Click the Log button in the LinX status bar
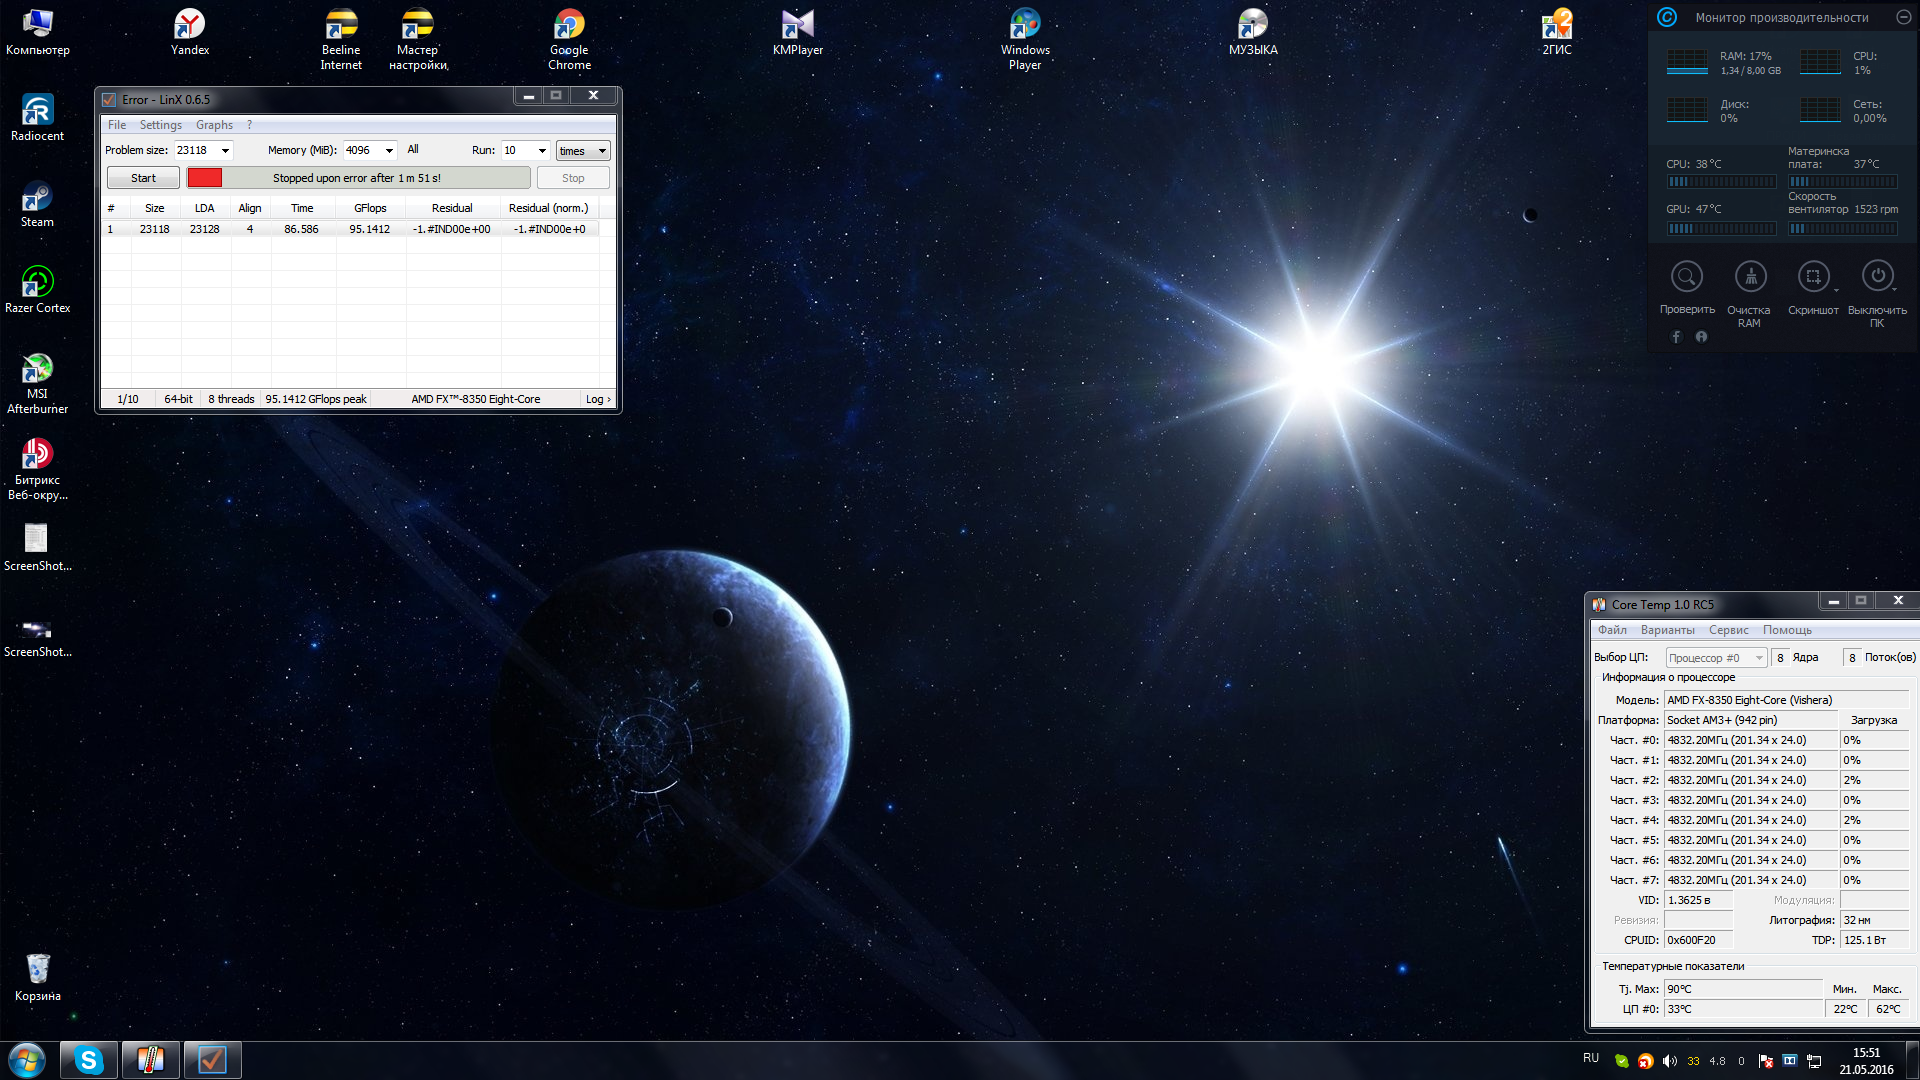1920x1080 pixels. click(x=598, y=399)
